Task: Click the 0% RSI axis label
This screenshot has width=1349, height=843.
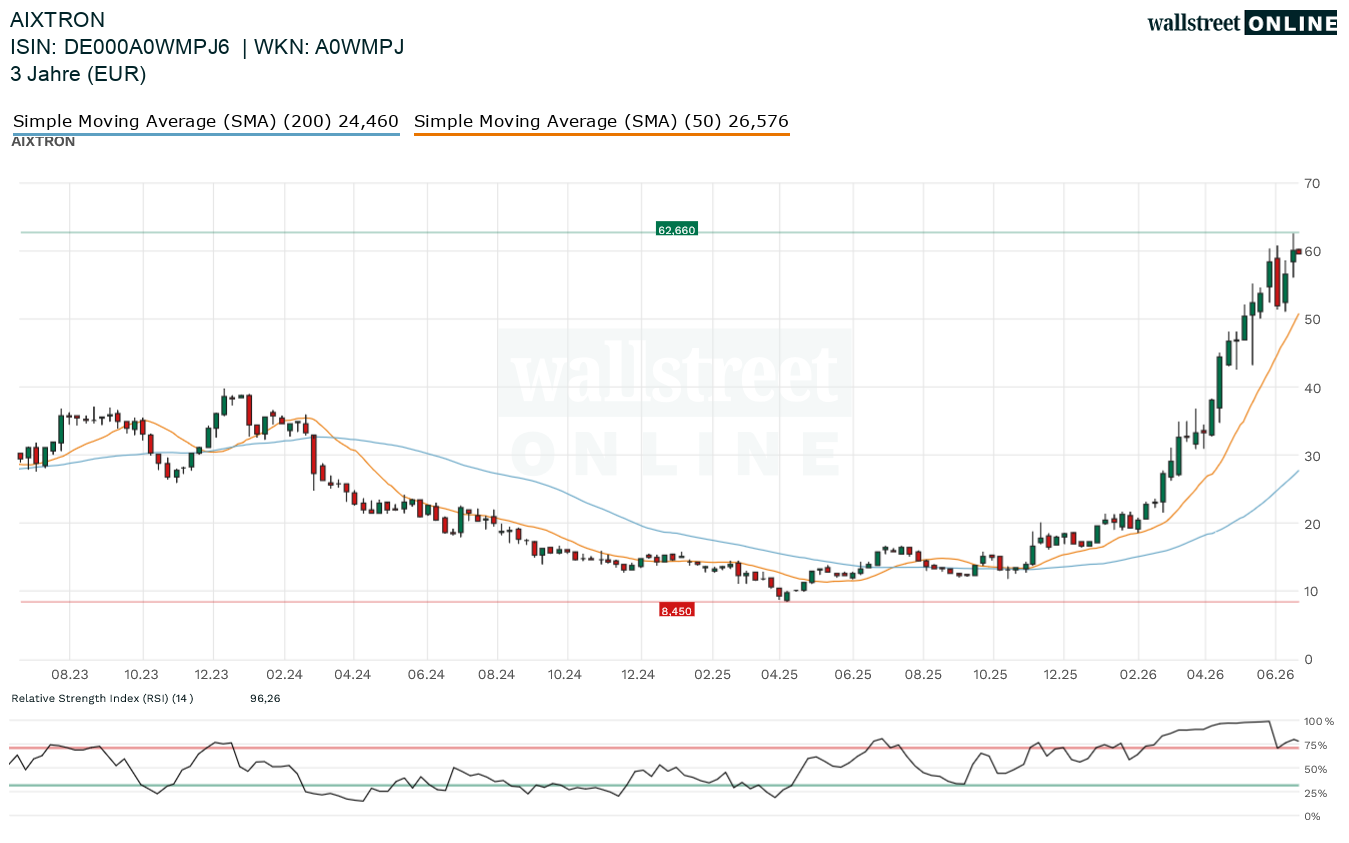Action: [x=1312, y=816]
